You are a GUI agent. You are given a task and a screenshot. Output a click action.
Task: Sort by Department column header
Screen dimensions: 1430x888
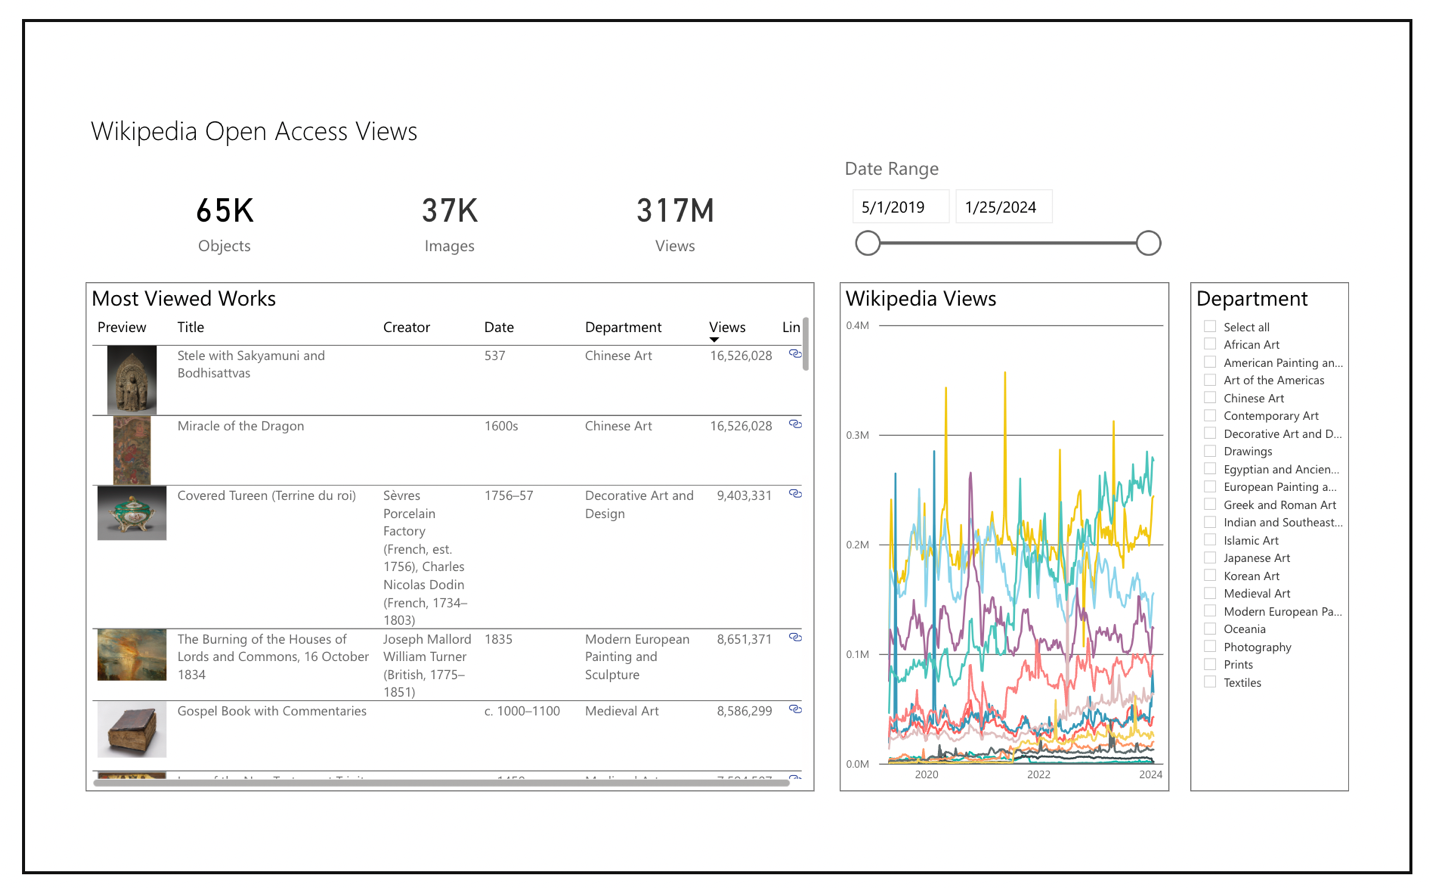tap(623, 327)
